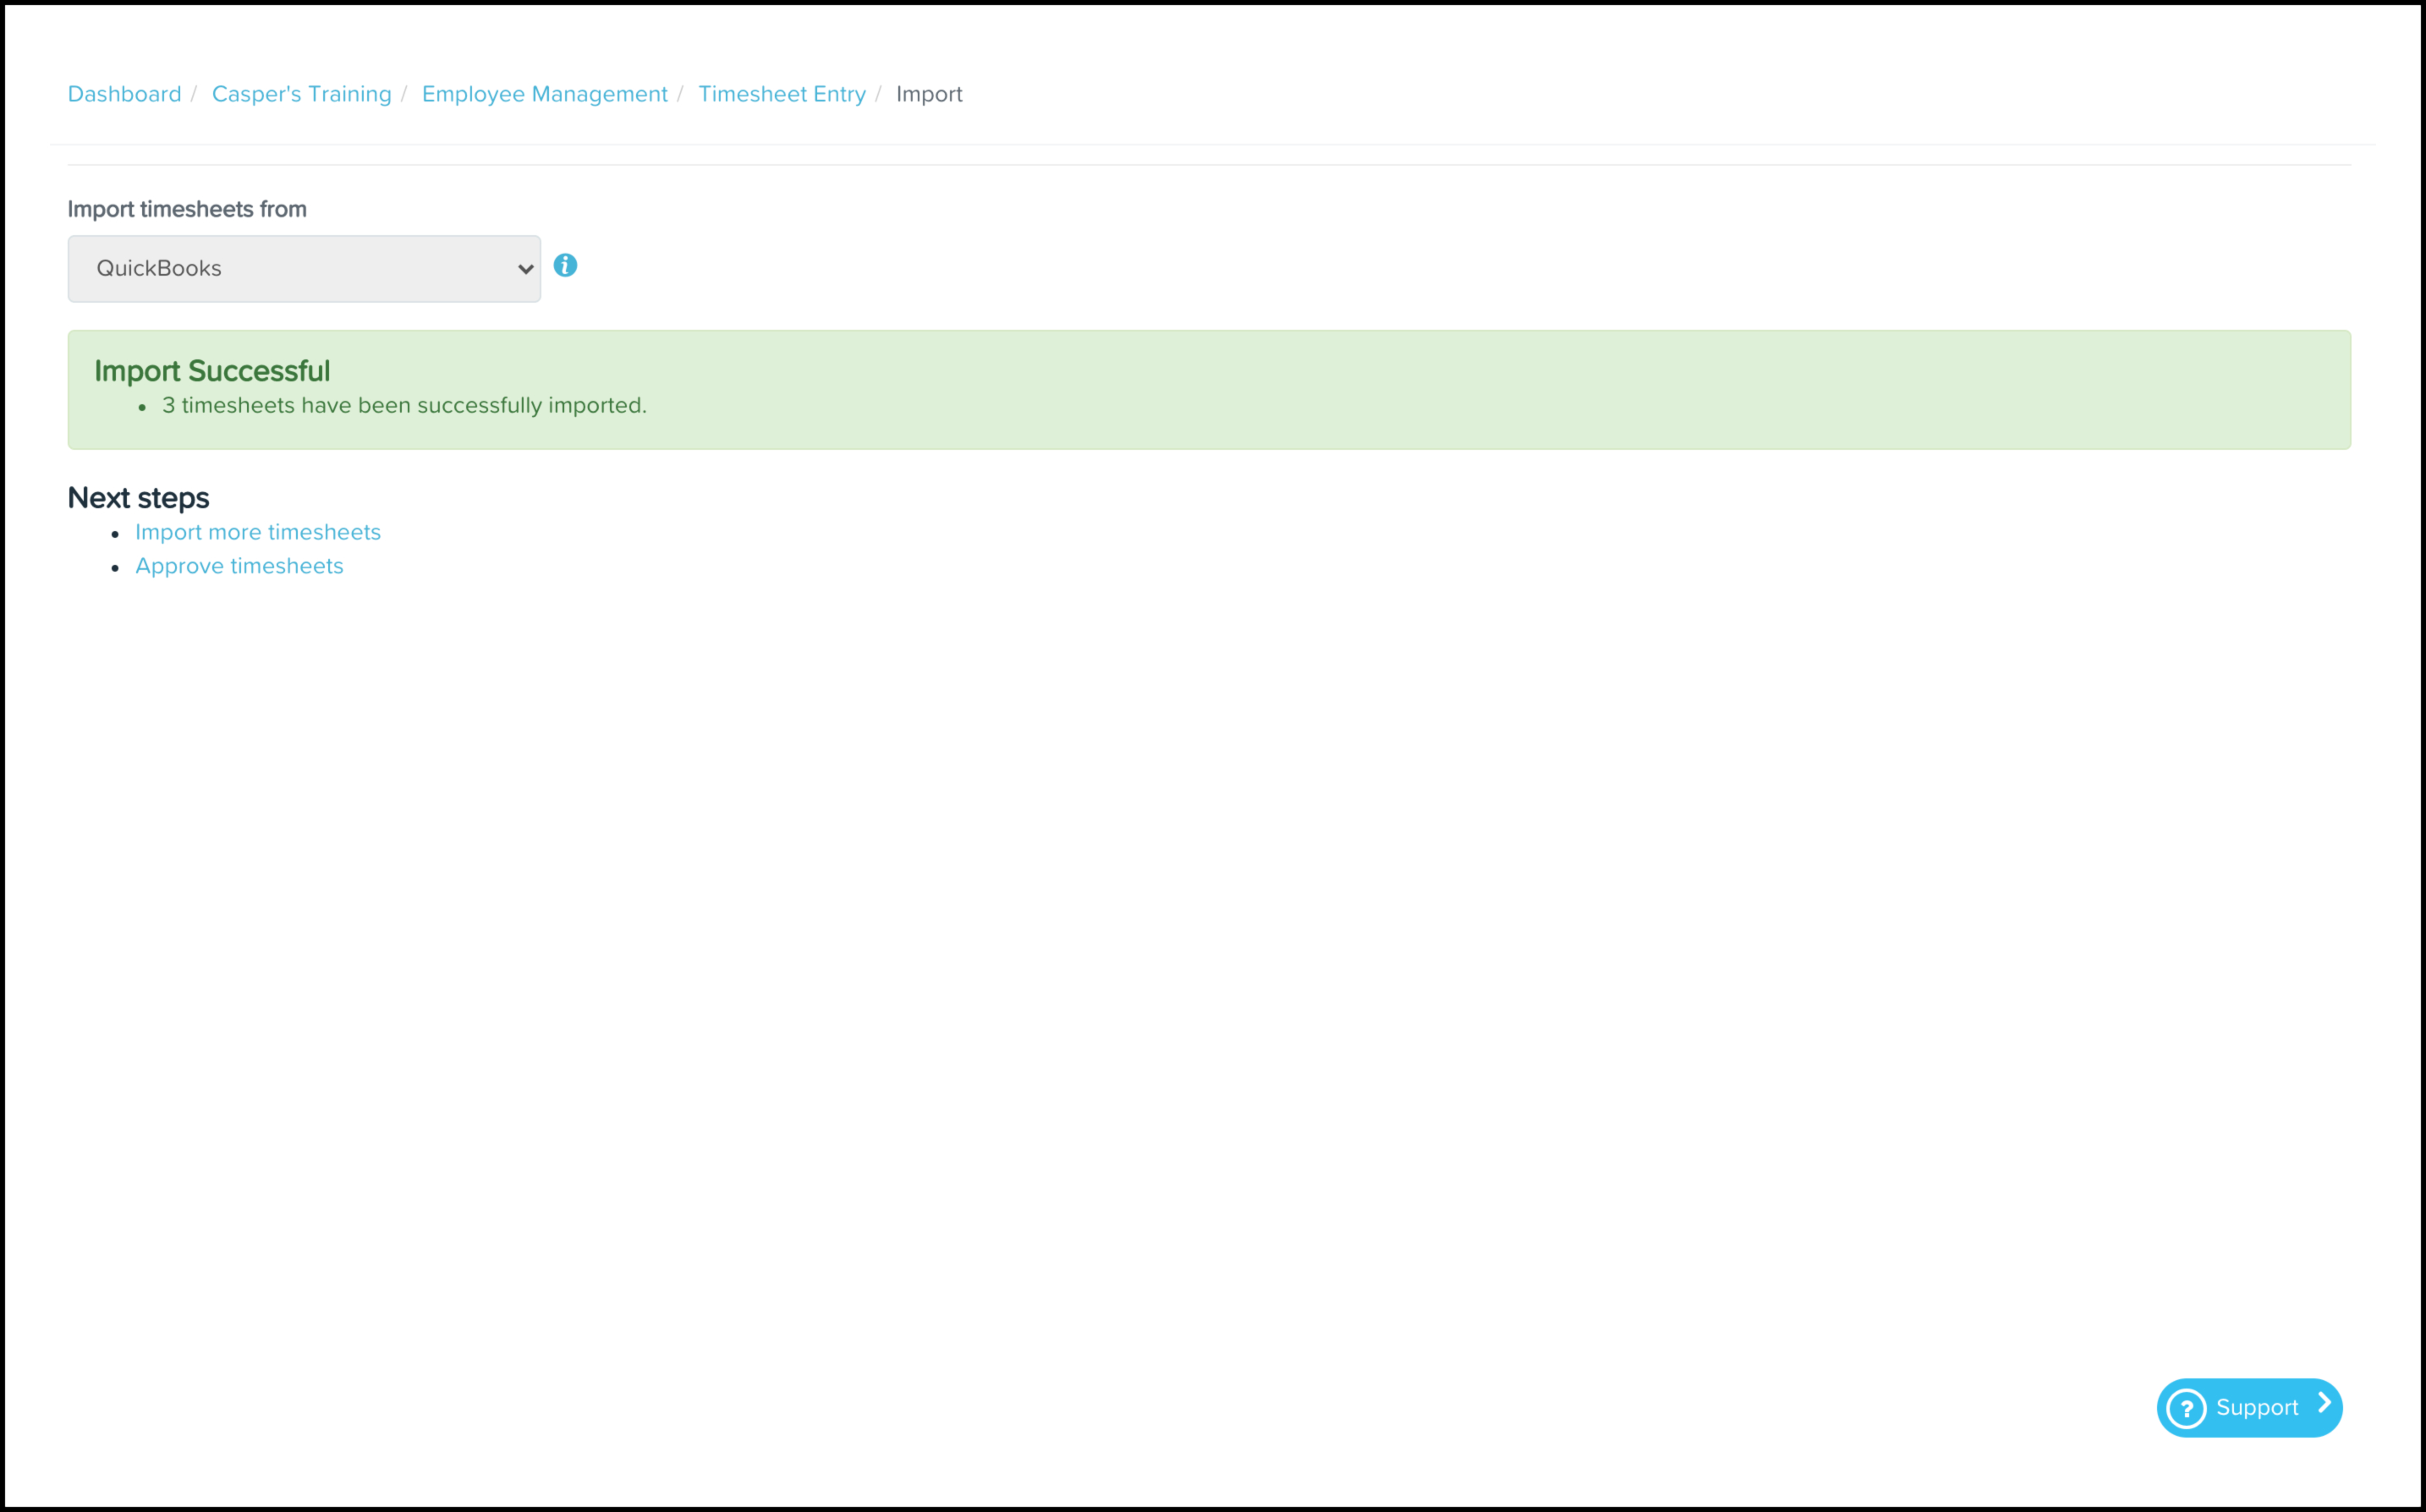This screenshot has width=2426, height=1512.
Task: Go to Dashboard in the breadcrumb
Action: click(124, 94)
